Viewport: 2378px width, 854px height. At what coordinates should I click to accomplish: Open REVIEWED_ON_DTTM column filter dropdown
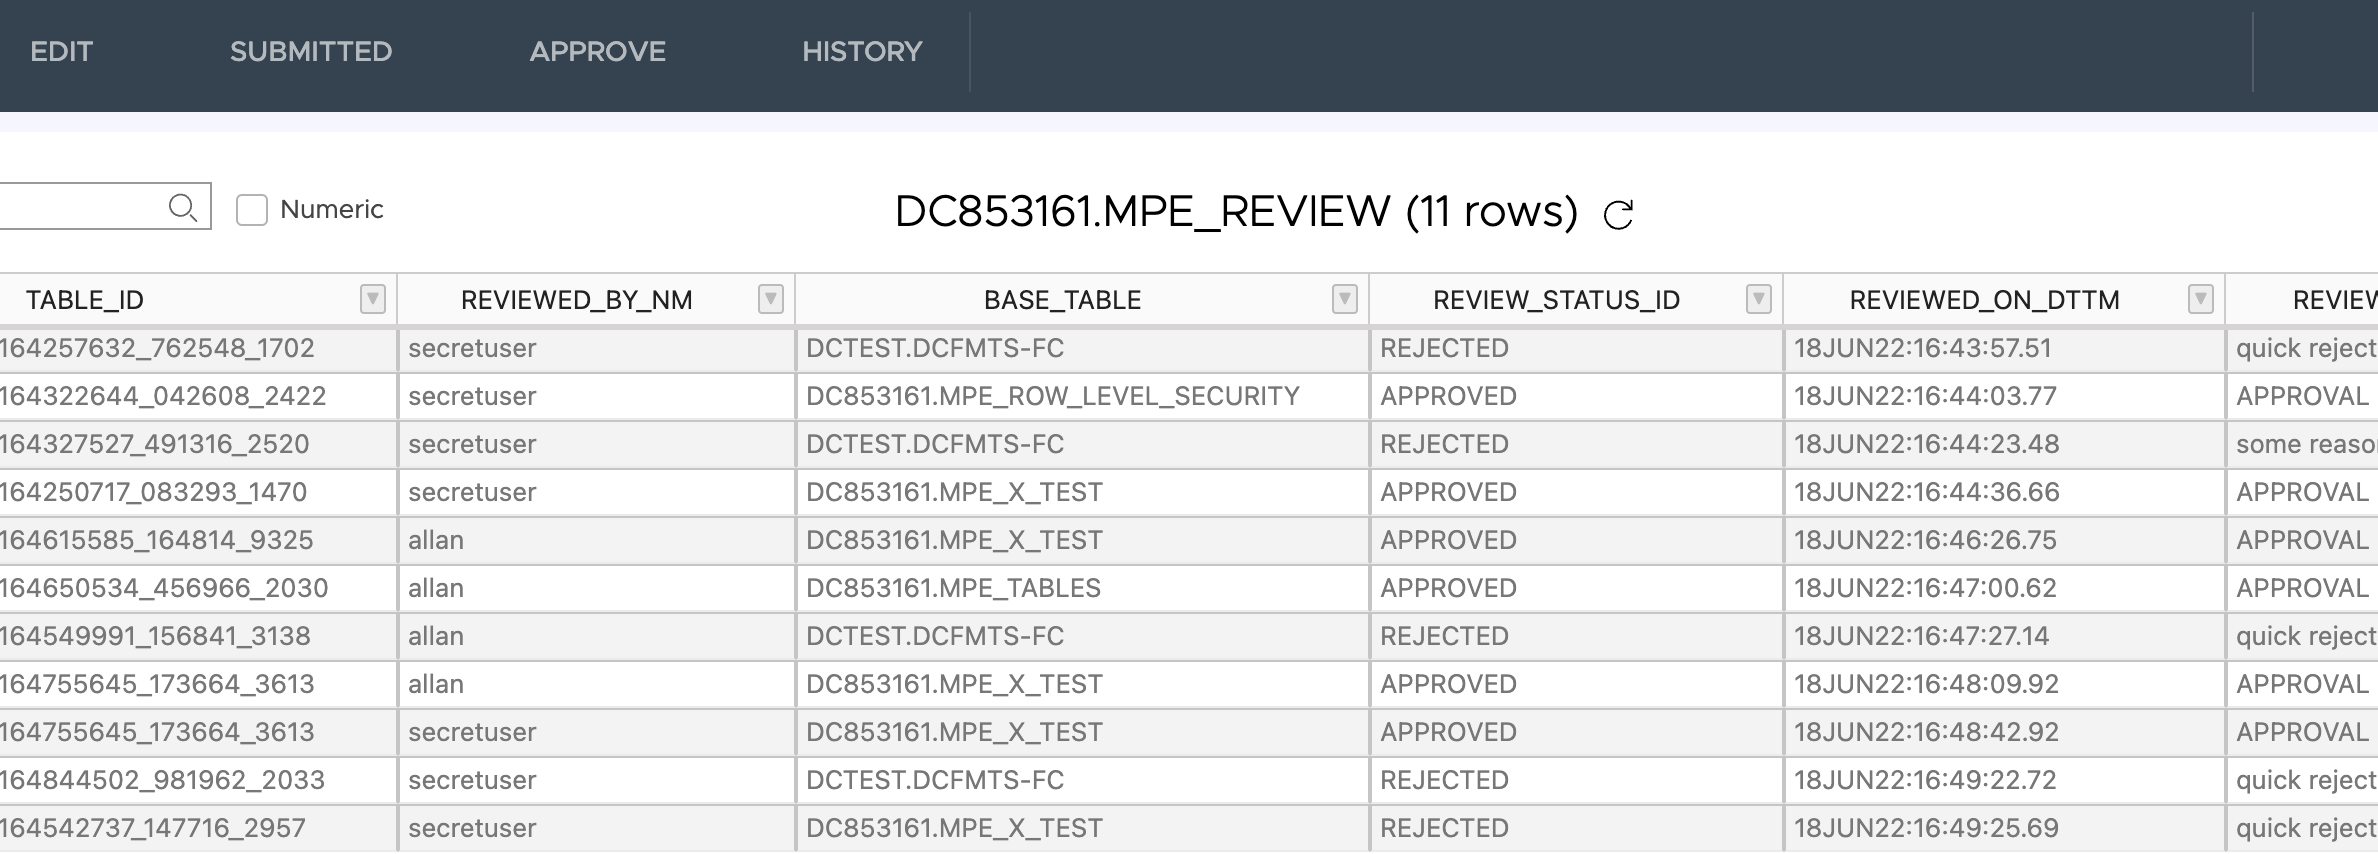click(2200, 299)
